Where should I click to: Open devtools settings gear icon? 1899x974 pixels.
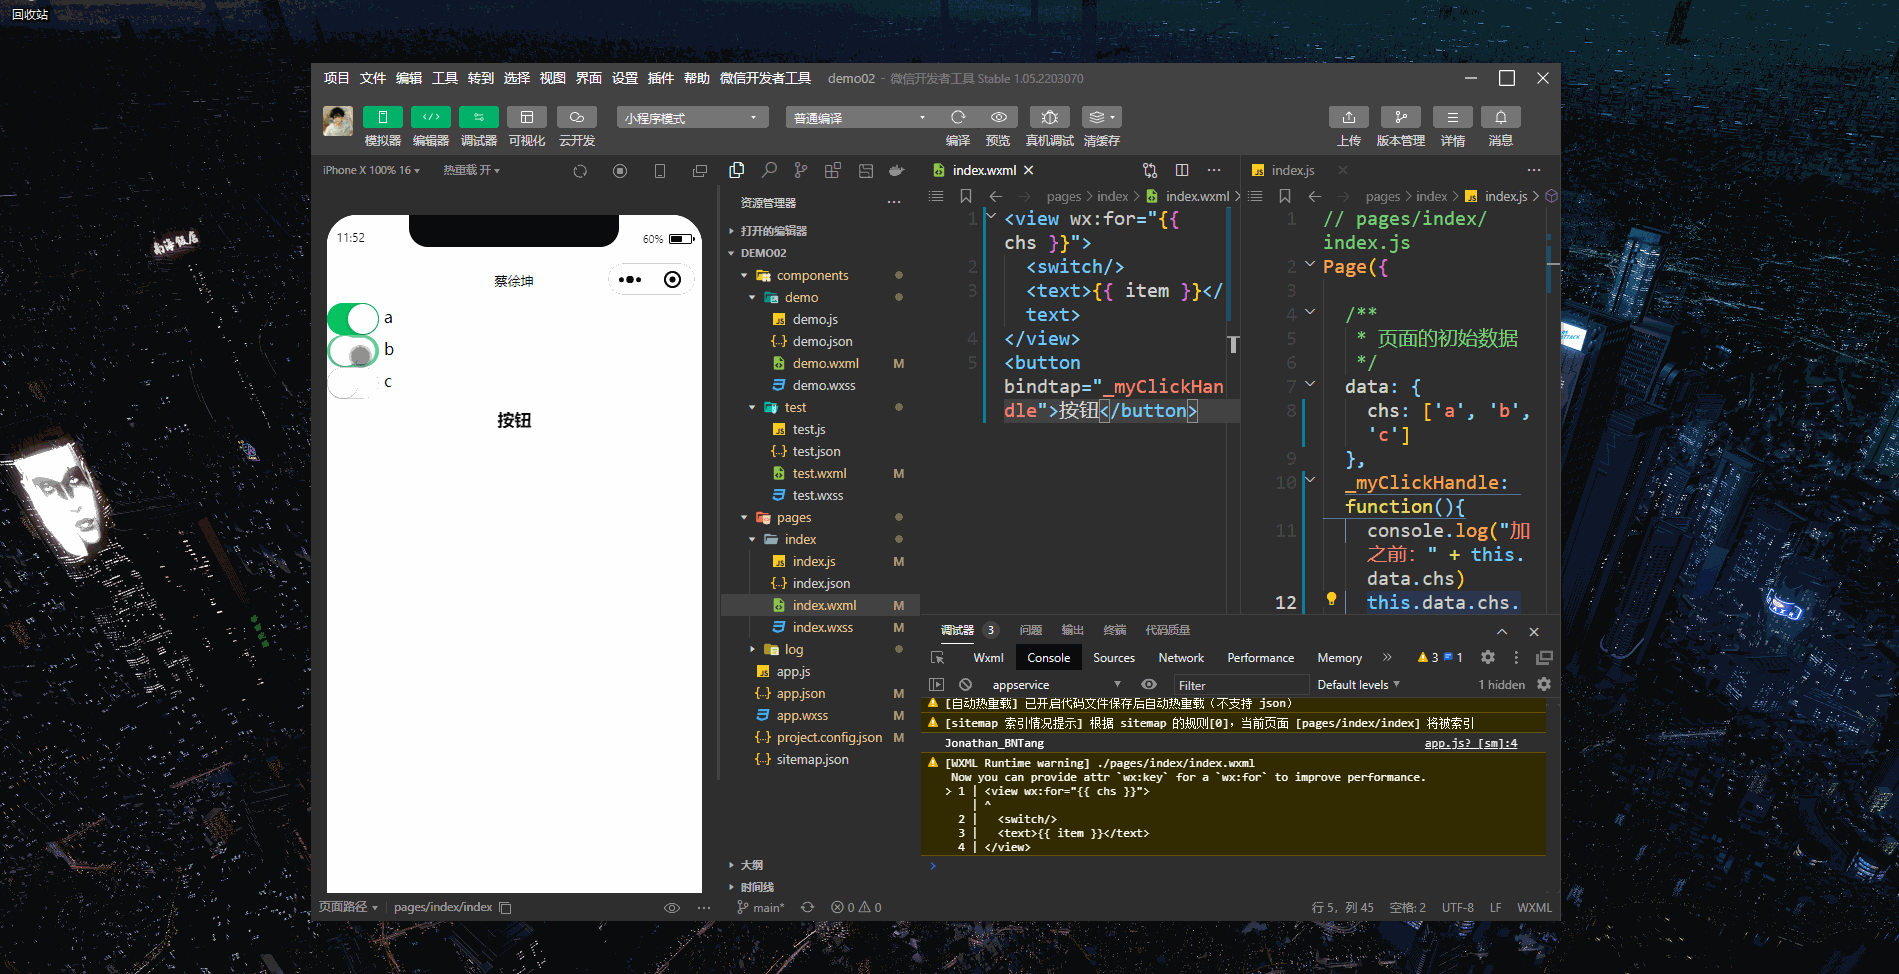coord(1488,657)
